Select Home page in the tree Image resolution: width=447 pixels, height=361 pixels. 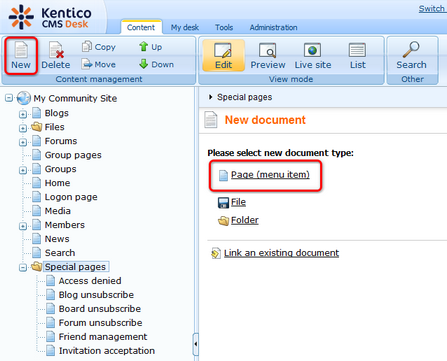(x=57, y=183)
